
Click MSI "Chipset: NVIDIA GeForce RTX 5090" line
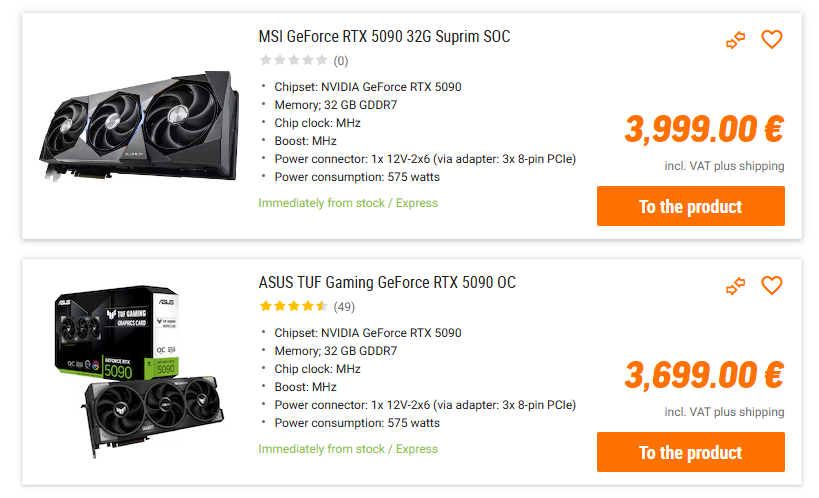coord(368,87)
